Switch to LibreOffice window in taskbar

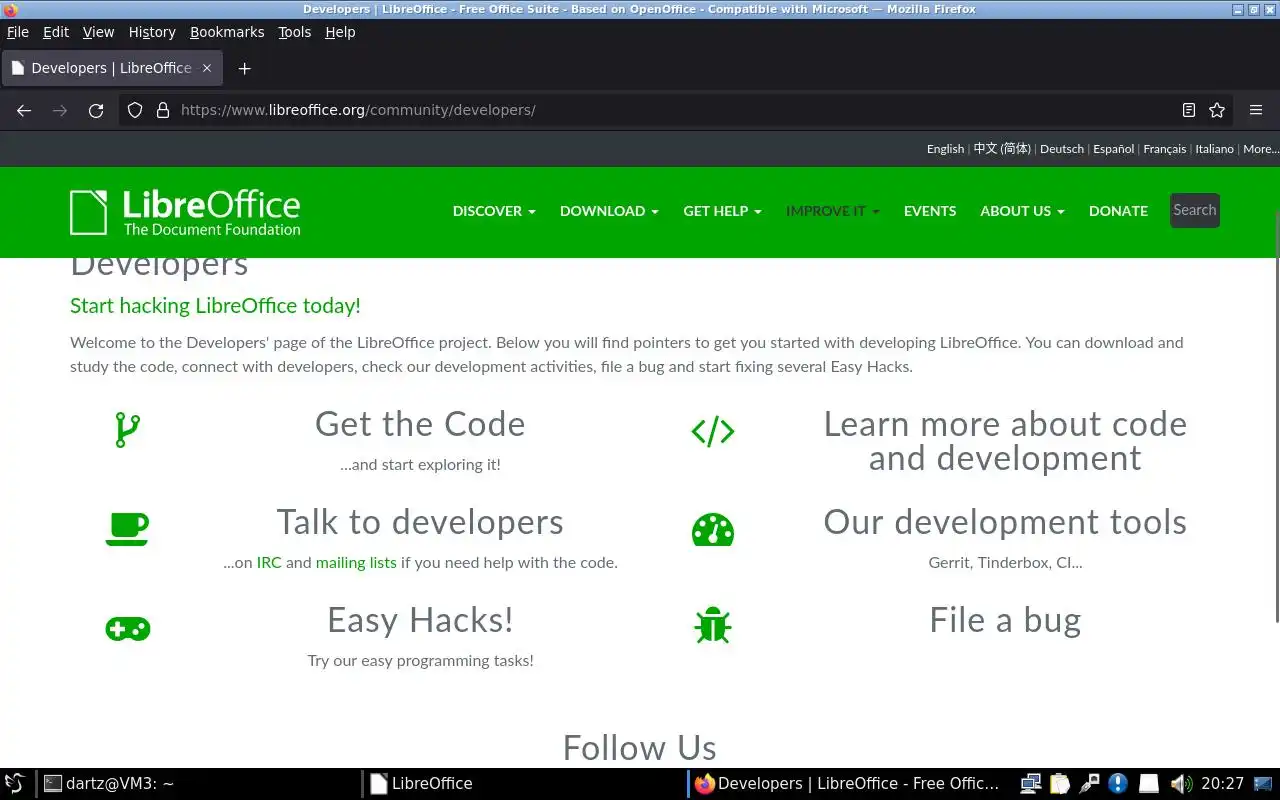pos(524,783)
